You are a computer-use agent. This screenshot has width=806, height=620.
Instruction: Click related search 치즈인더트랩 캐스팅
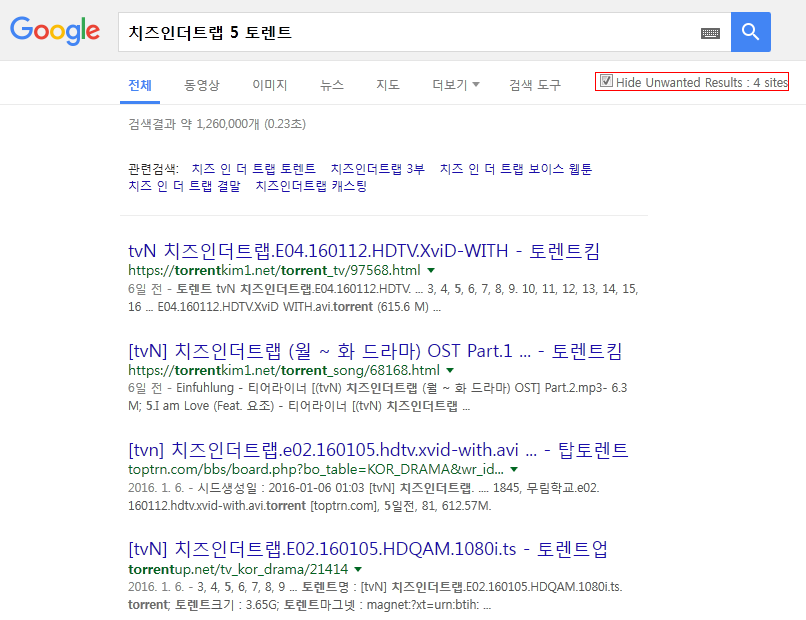click(x=311, y=186)
